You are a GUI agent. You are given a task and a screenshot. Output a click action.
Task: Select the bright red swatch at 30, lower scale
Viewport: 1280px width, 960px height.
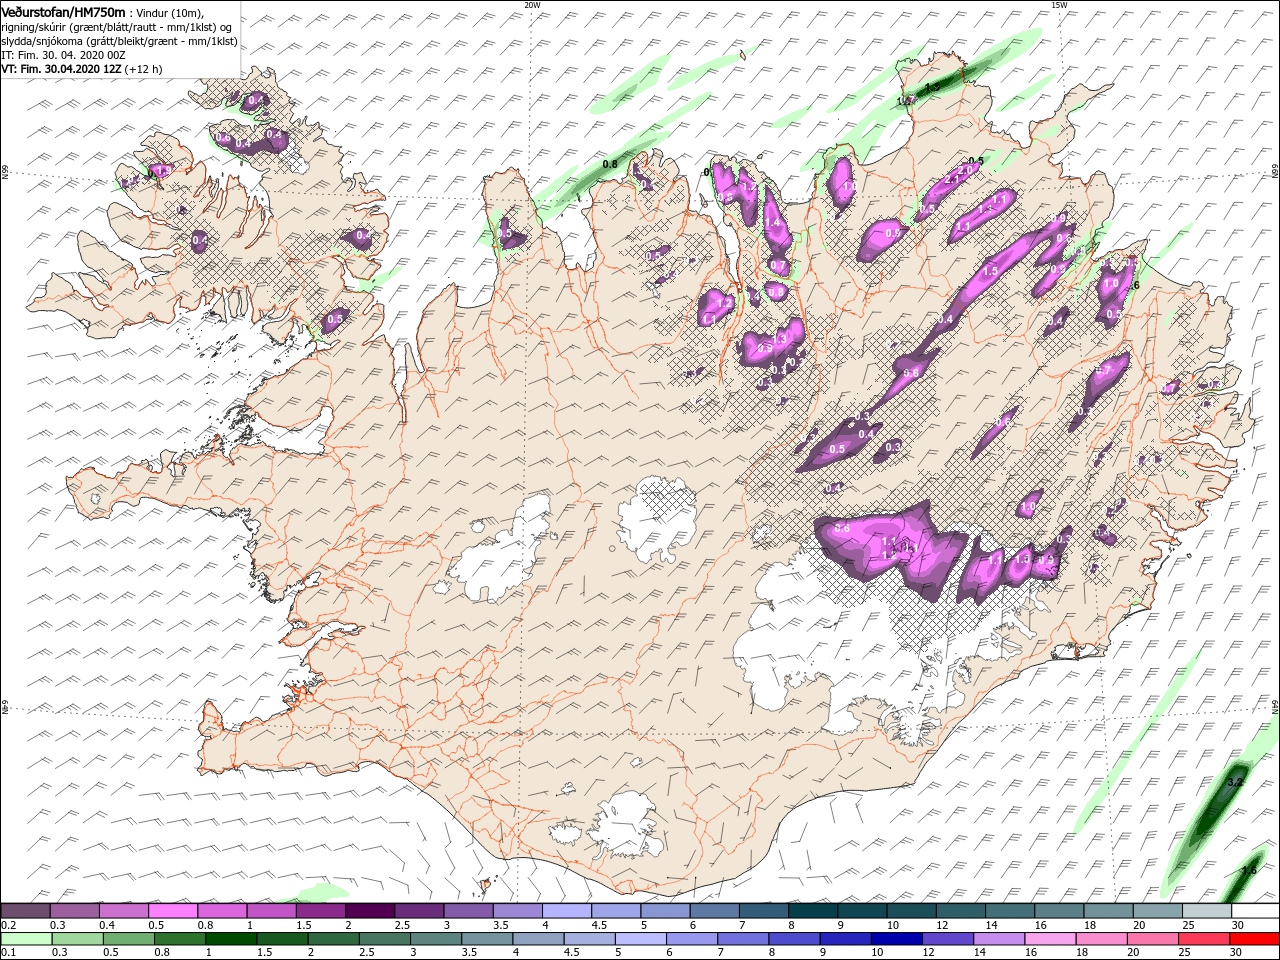pos(1253,938)
